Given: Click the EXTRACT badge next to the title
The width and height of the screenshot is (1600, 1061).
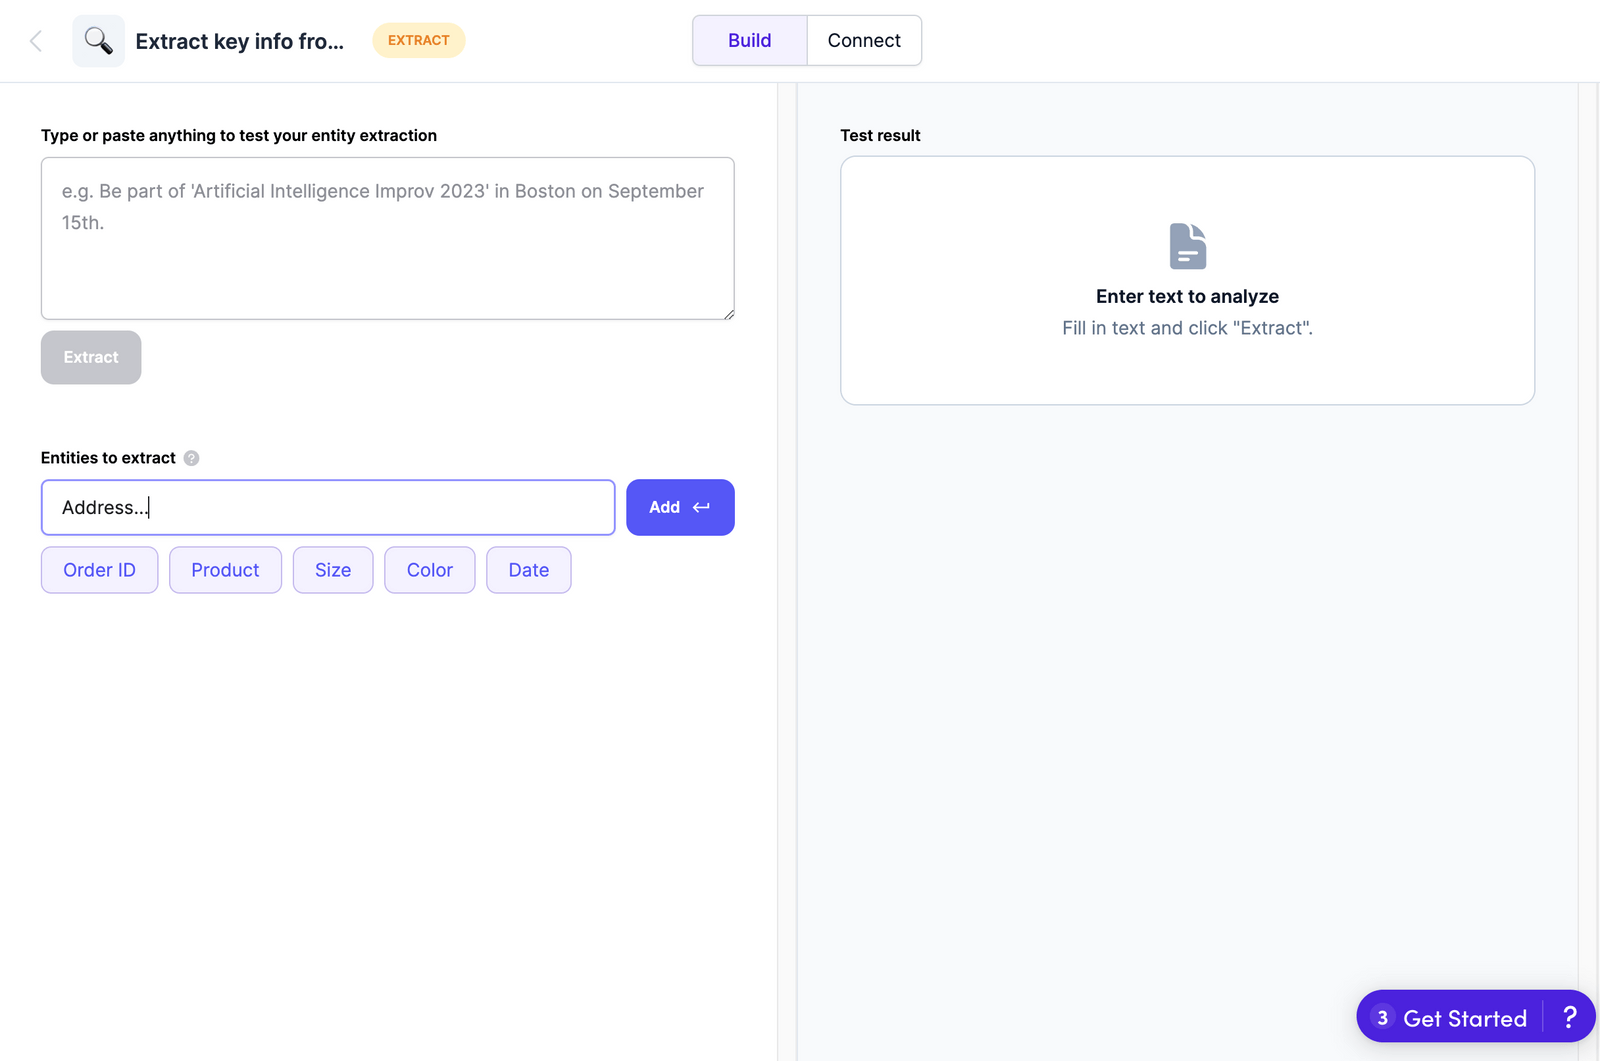Looking at the screenshot, I should pyautogui.click(x=418, y=40).
